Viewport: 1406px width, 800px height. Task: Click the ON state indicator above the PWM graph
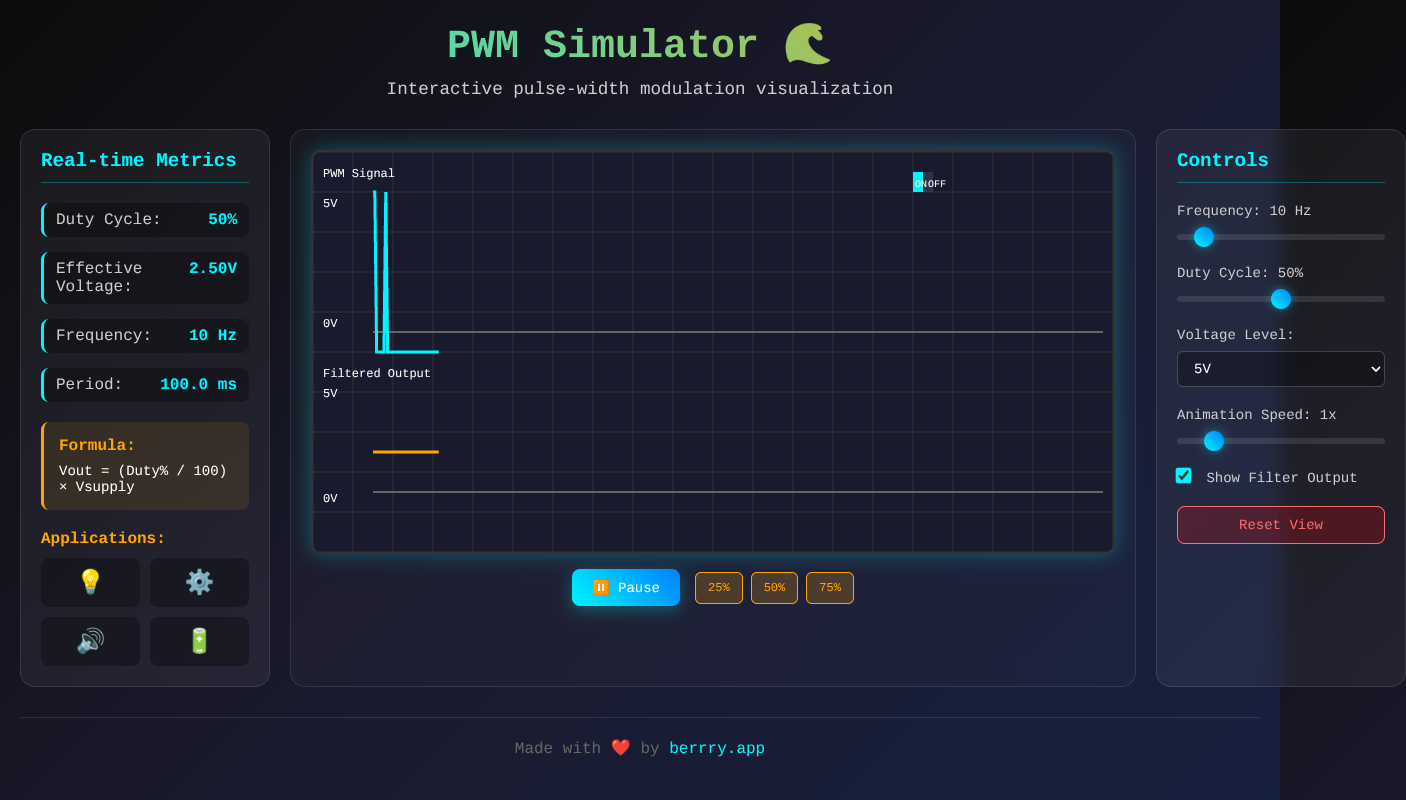pos(917,183)
